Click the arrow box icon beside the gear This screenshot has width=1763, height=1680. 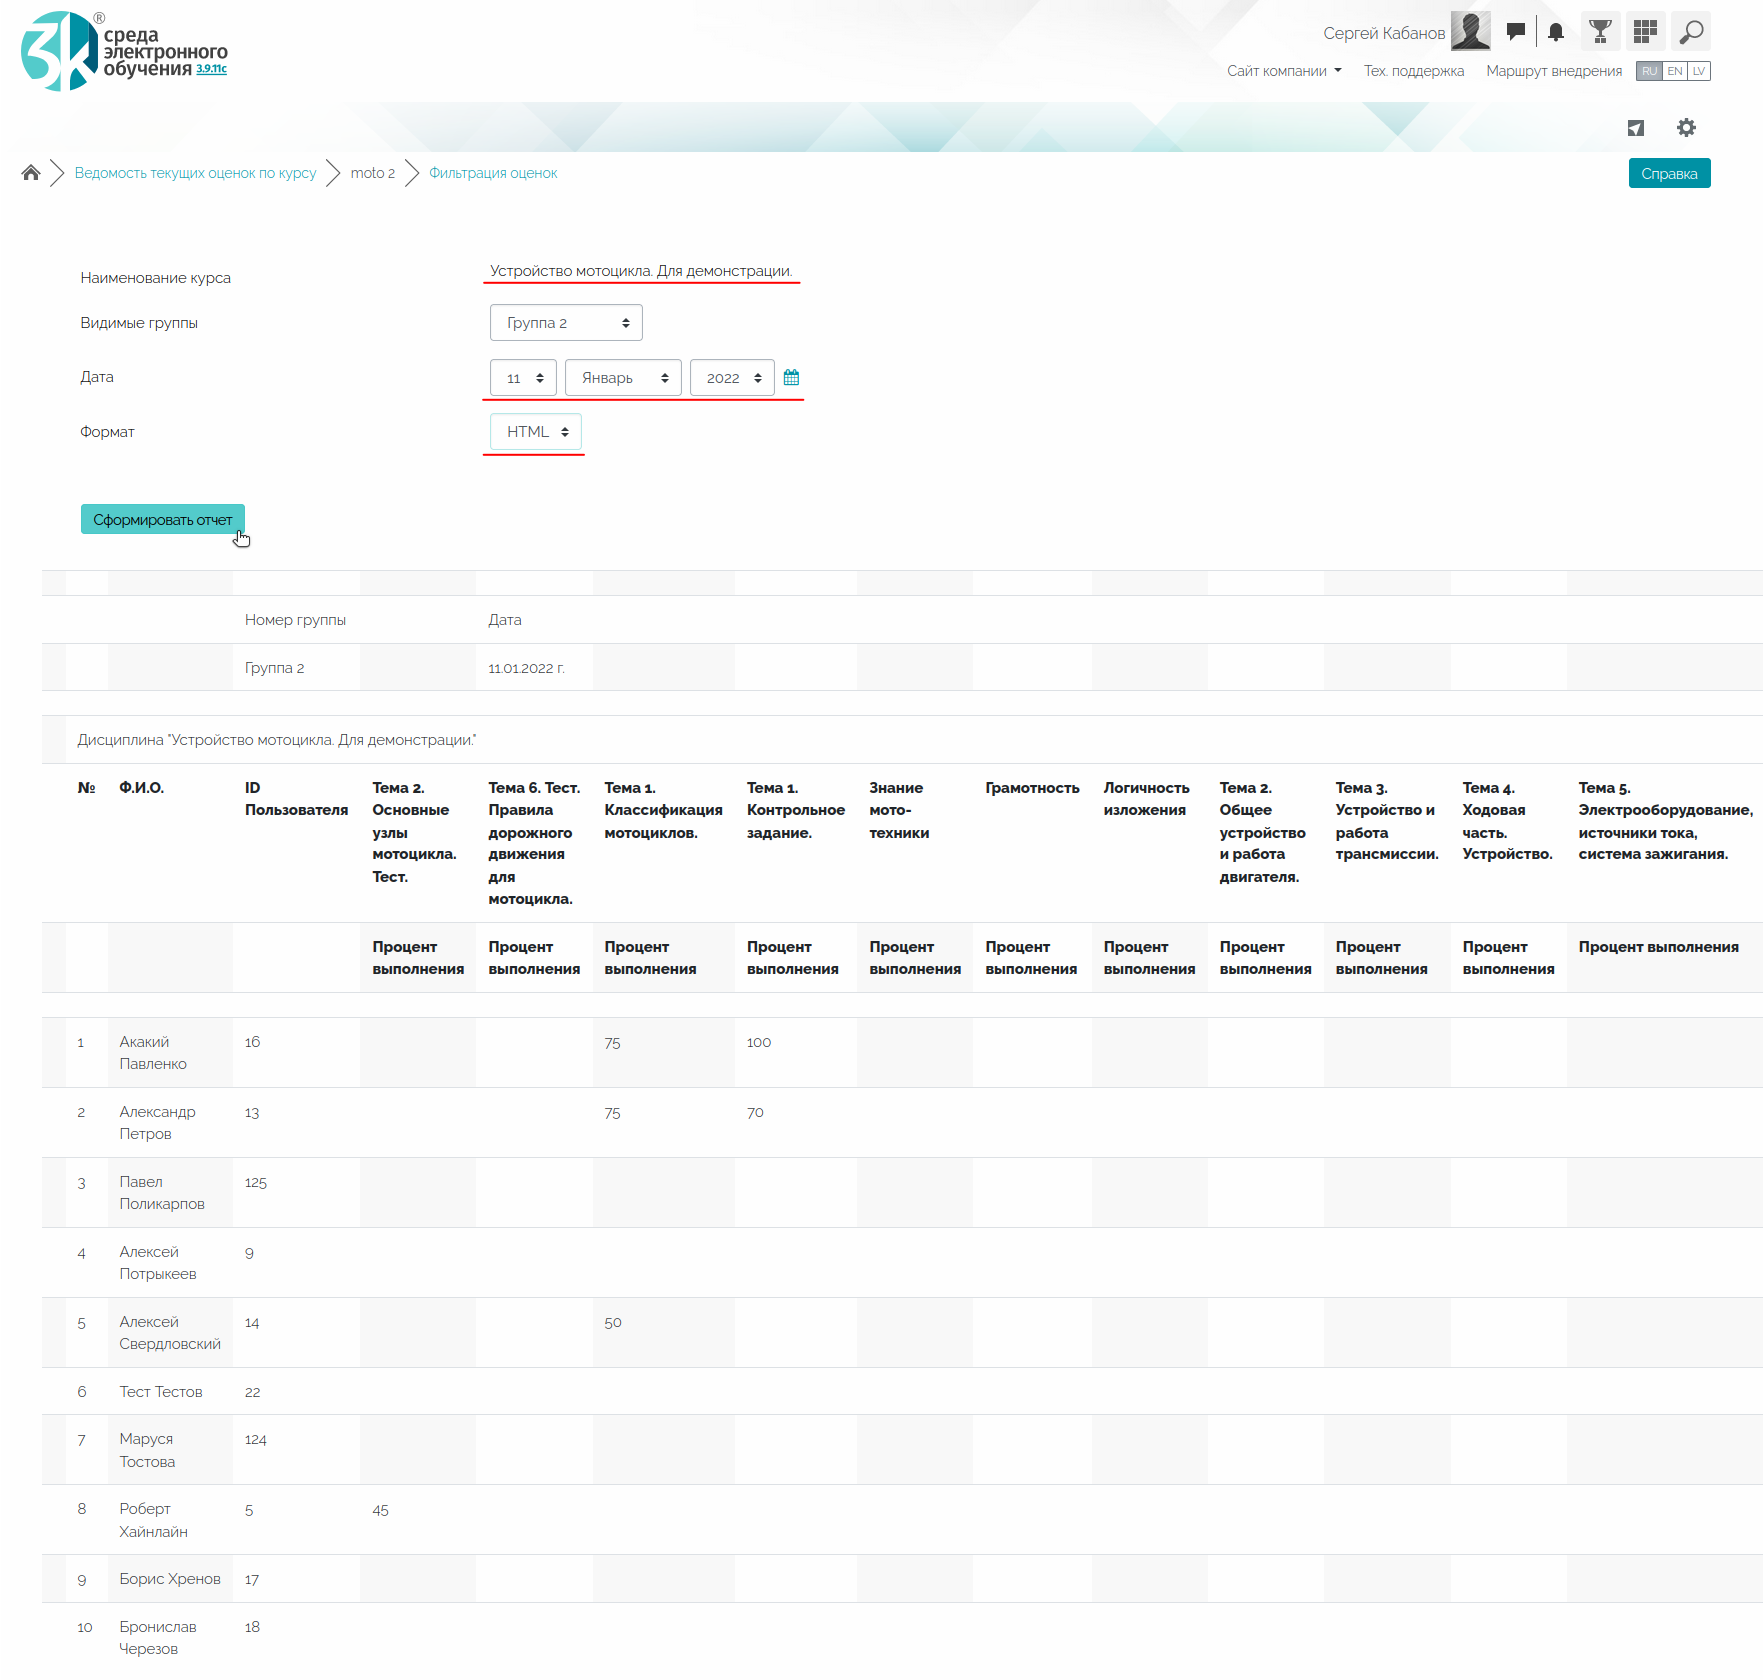pos(1636,128)
